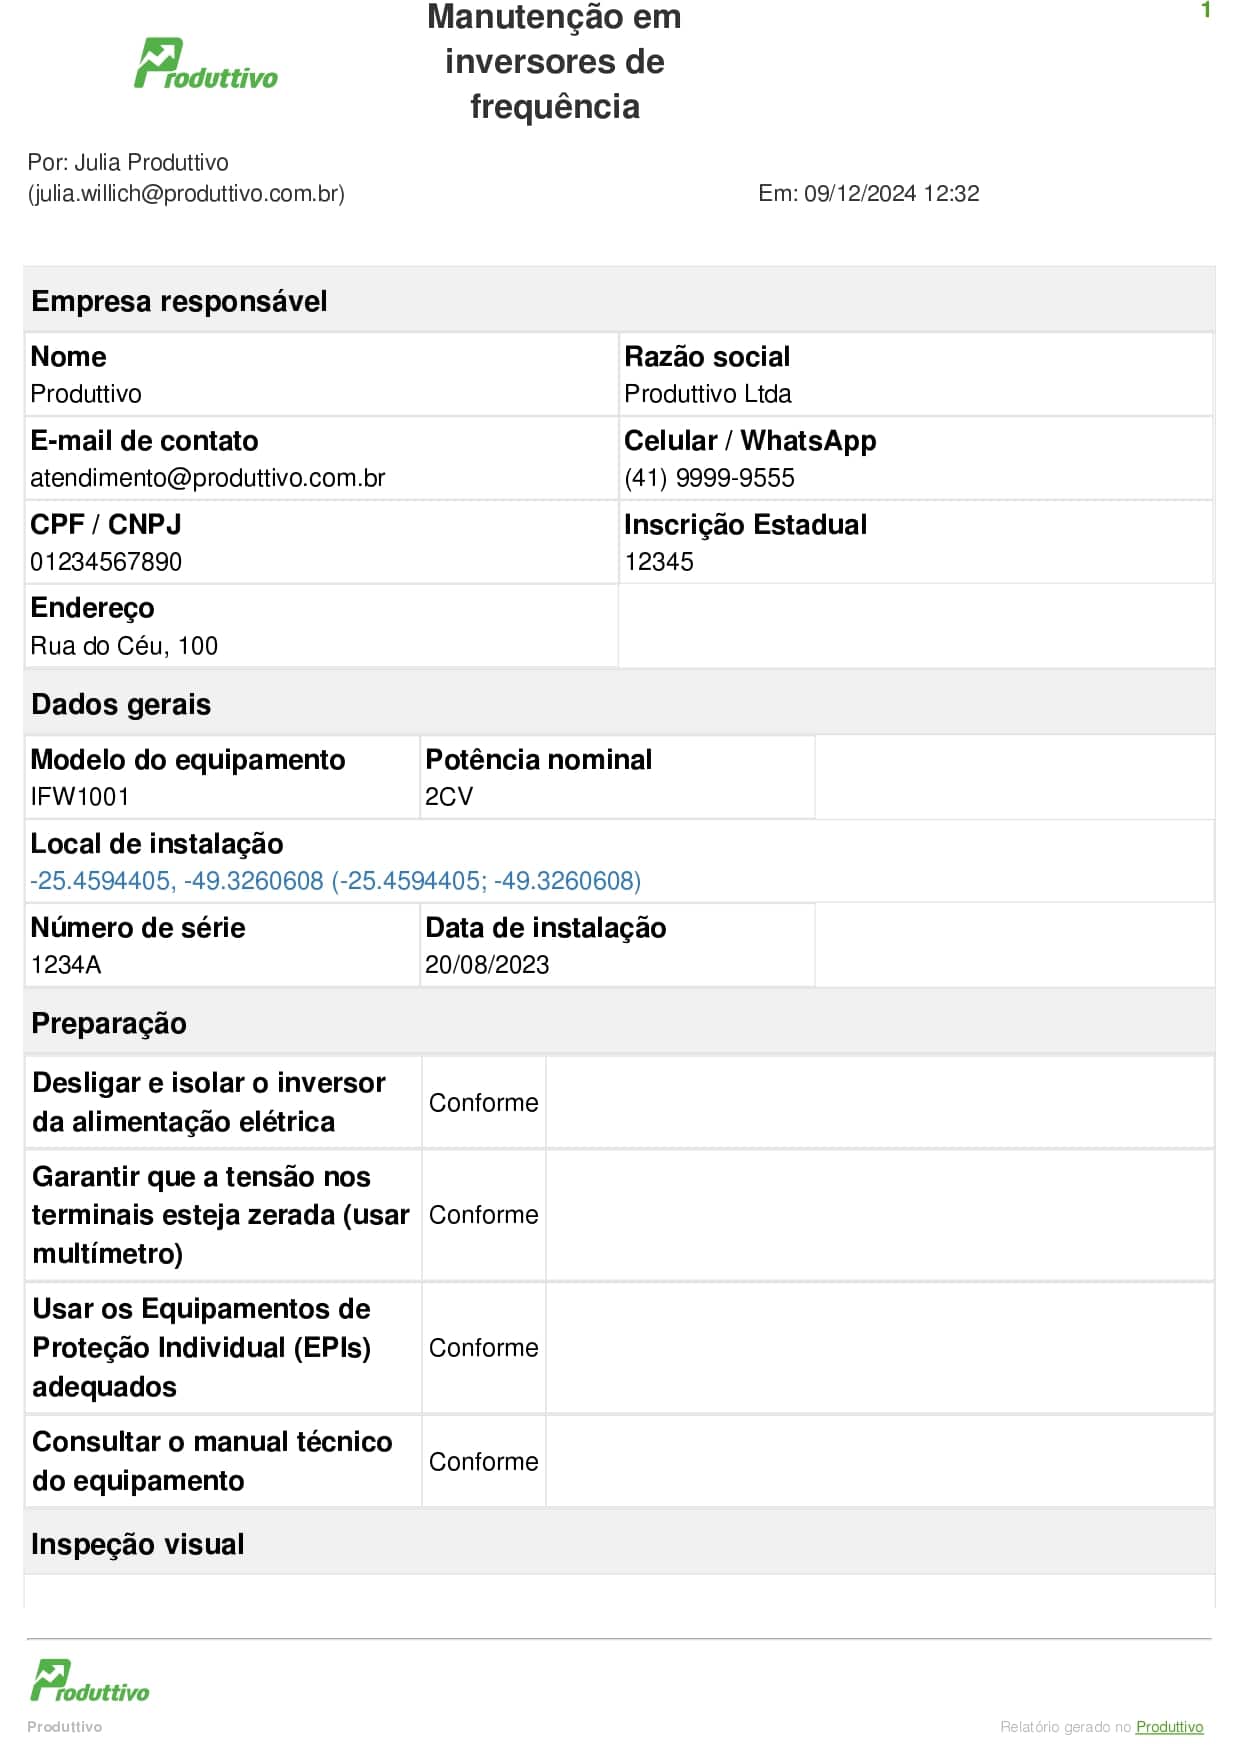Click the equipment model value IFW1001
The height and width of the screenshot is (1755, 1240).
[80, 797]
